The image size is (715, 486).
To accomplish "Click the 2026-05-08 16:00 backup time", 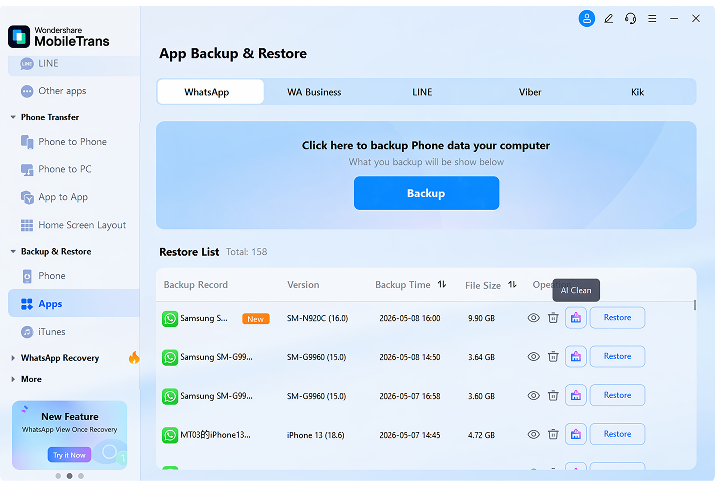I will 410,318.
